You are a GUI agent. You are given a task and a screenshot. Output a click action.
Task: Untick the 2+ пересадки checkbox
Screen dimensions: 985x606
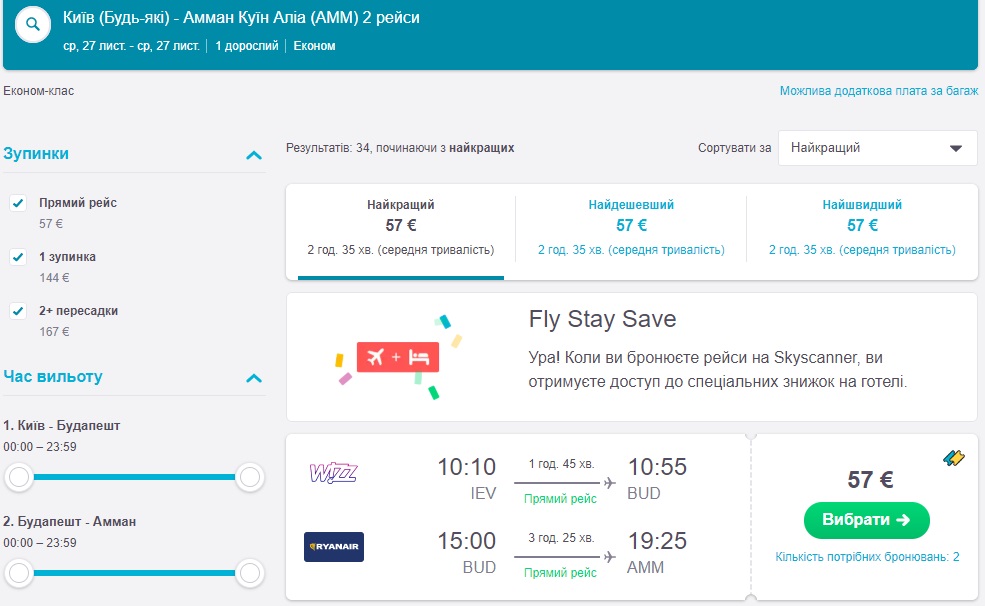coord(18,311)
